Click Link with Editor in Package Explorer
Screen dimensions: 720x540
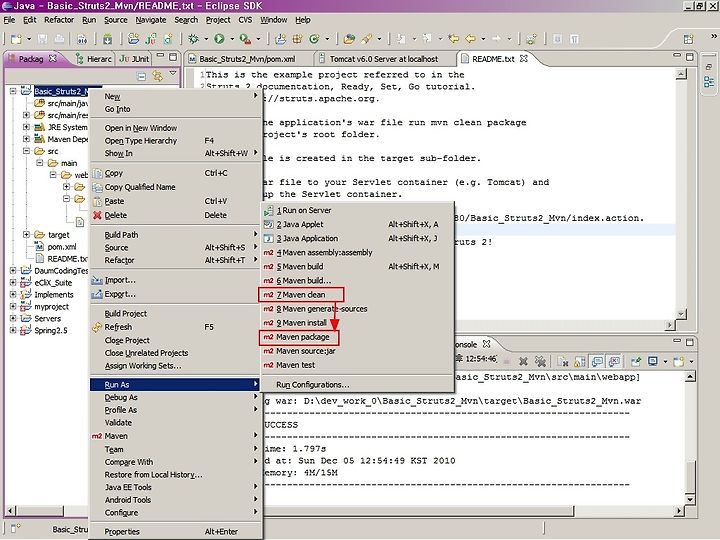tap(158, 76)
